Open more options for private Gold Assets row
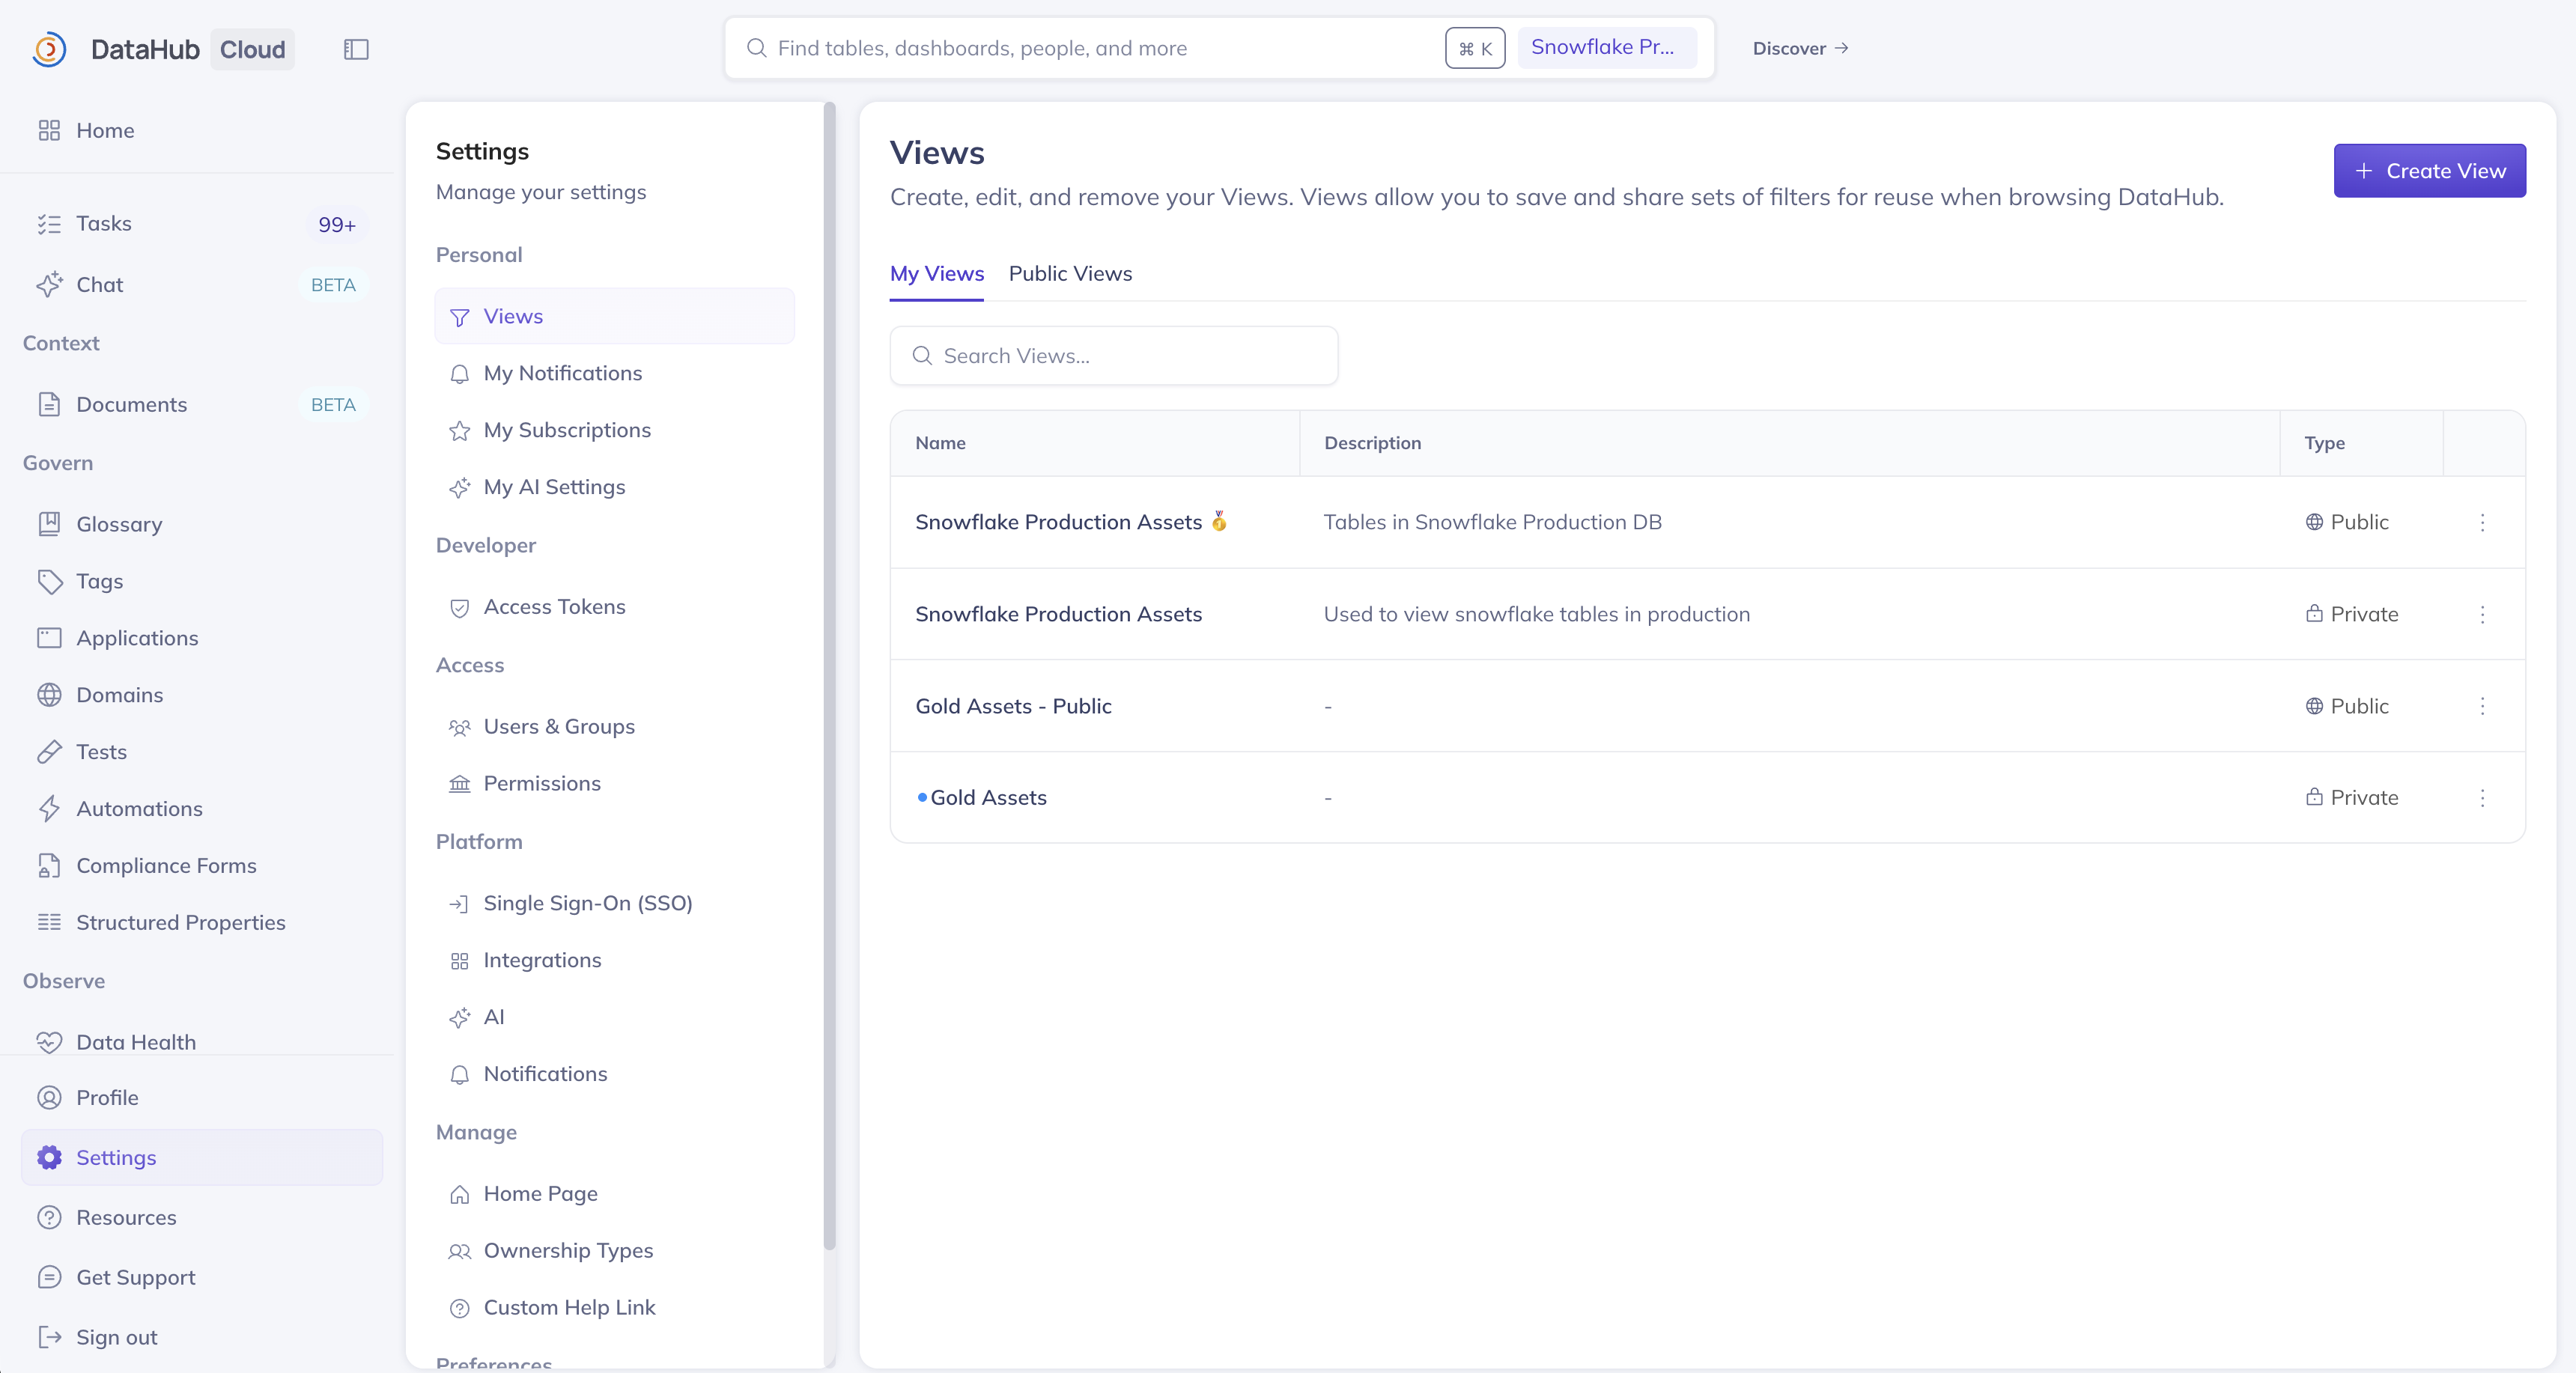2576x1373 pixels. tap(2482, 798)
